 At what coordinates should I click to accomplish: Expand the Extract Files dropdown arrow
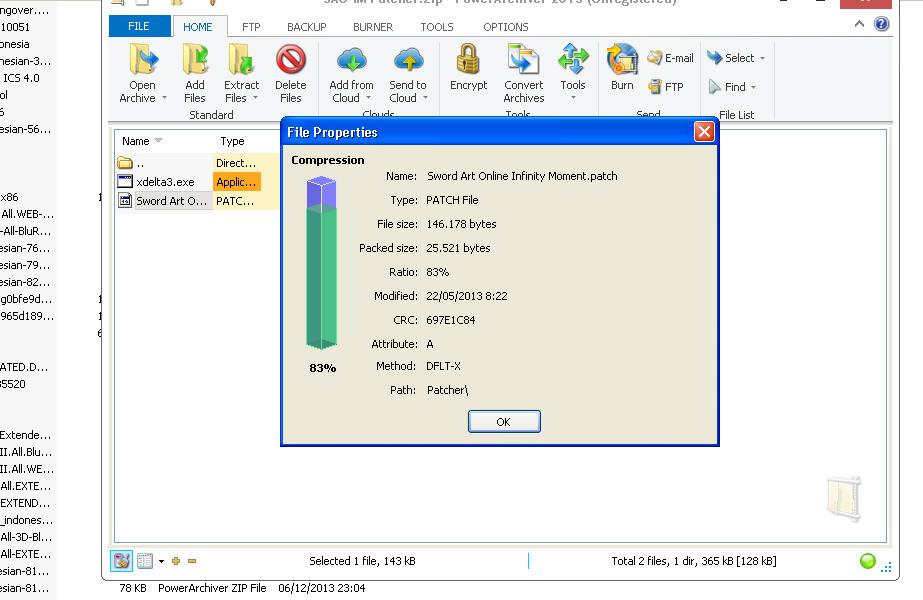255,98
